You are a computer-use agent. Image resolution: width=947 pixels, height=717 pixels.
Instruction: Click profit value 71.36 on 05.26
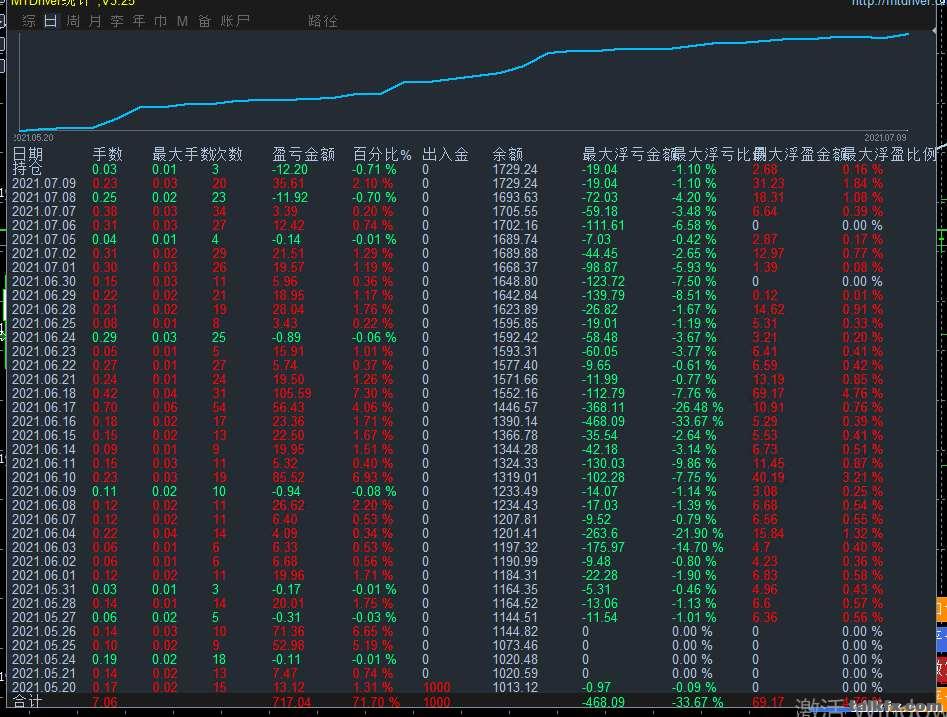point(289,631)
